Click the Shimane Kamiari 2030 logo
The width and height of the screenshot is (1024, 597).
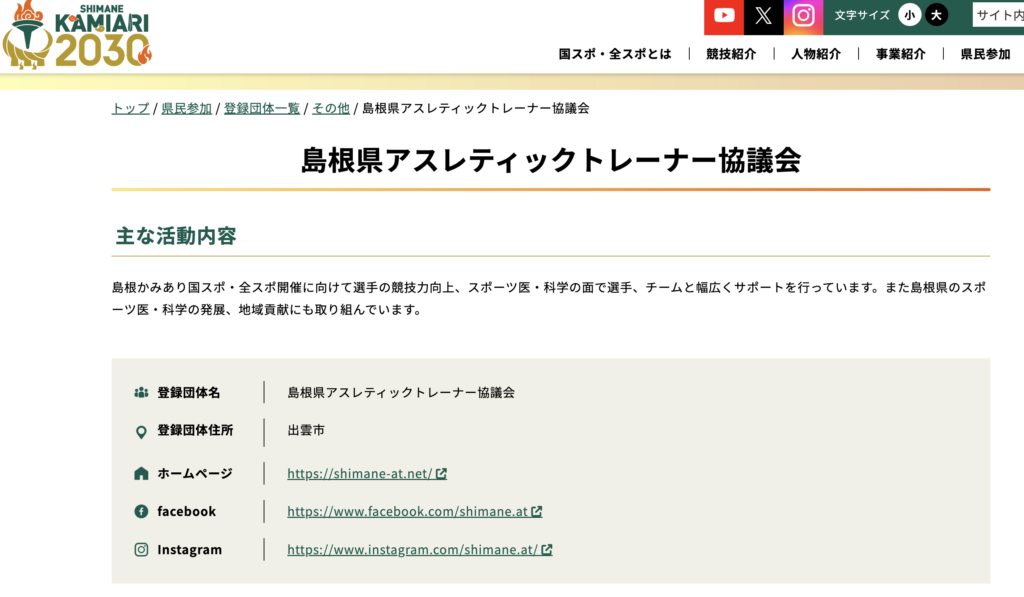coord(77,36)
